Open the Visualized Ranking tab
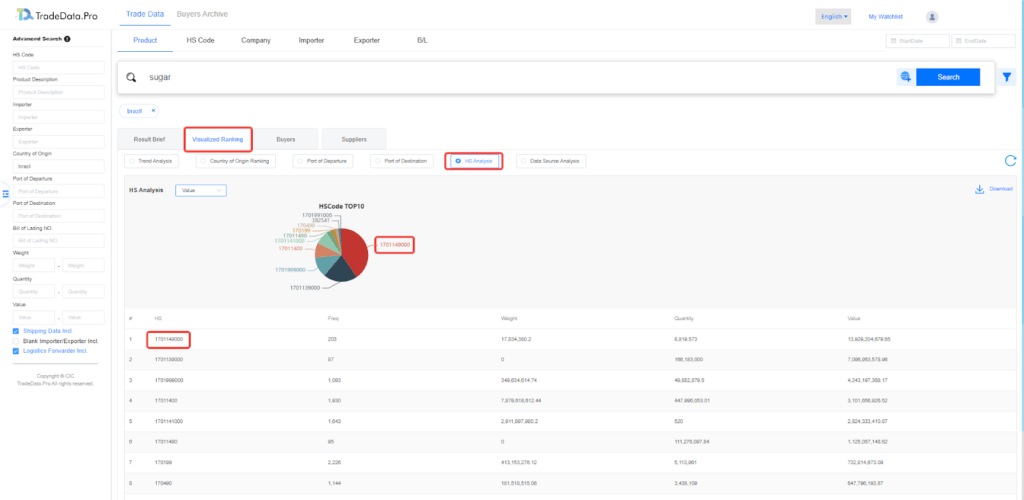 (218, 140)
